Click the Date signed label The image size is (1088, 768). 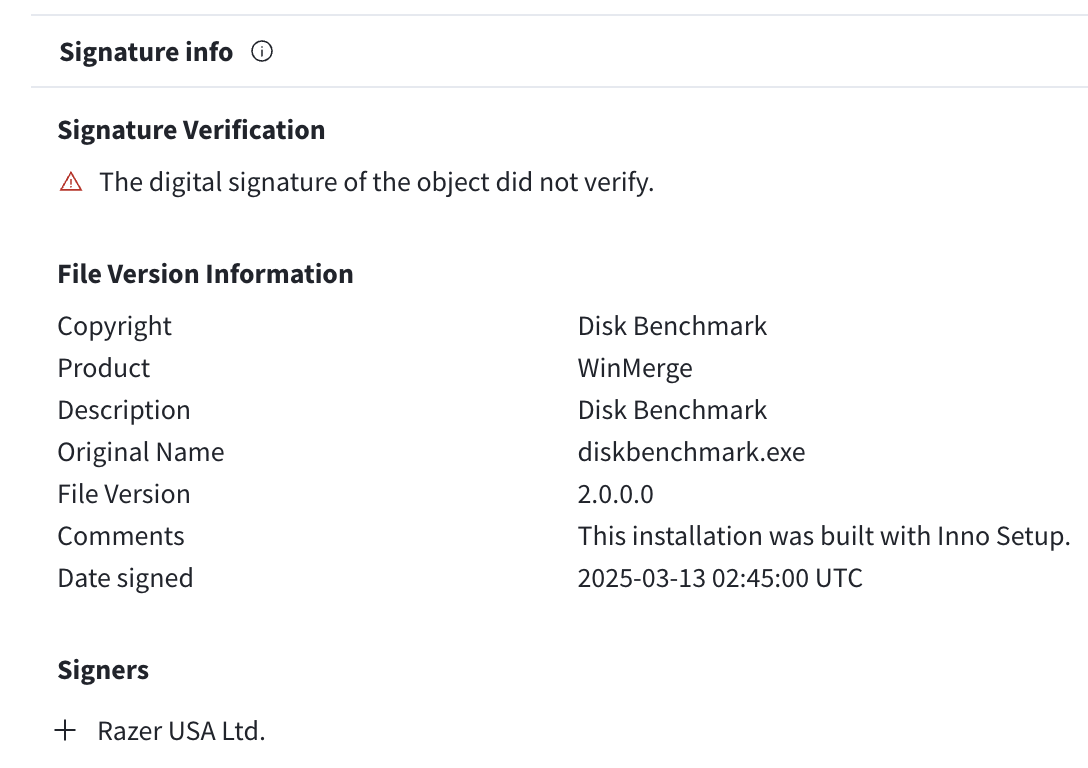(125, 579)
